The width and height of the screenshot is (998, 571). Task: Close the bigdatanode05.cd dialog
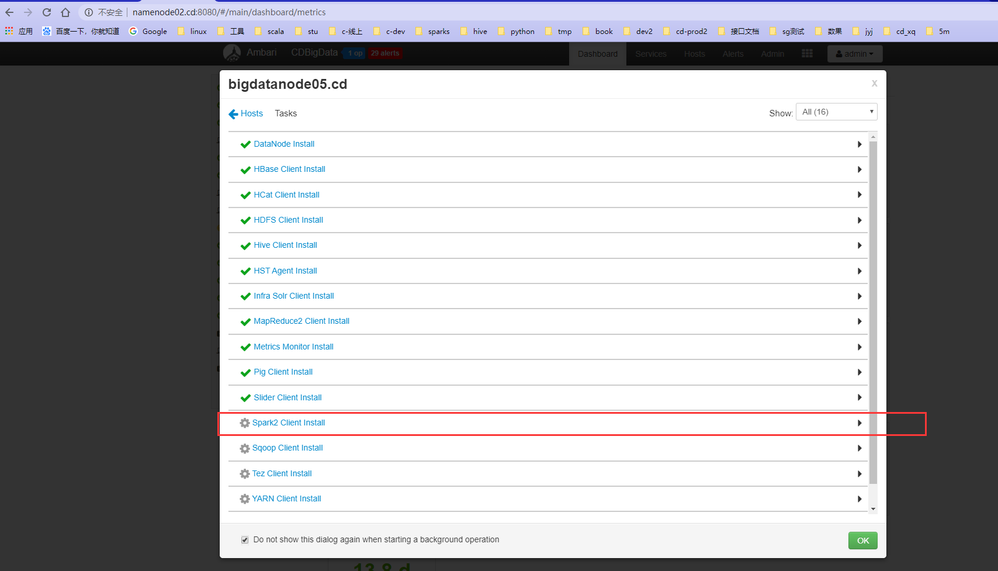coord(875,83)
